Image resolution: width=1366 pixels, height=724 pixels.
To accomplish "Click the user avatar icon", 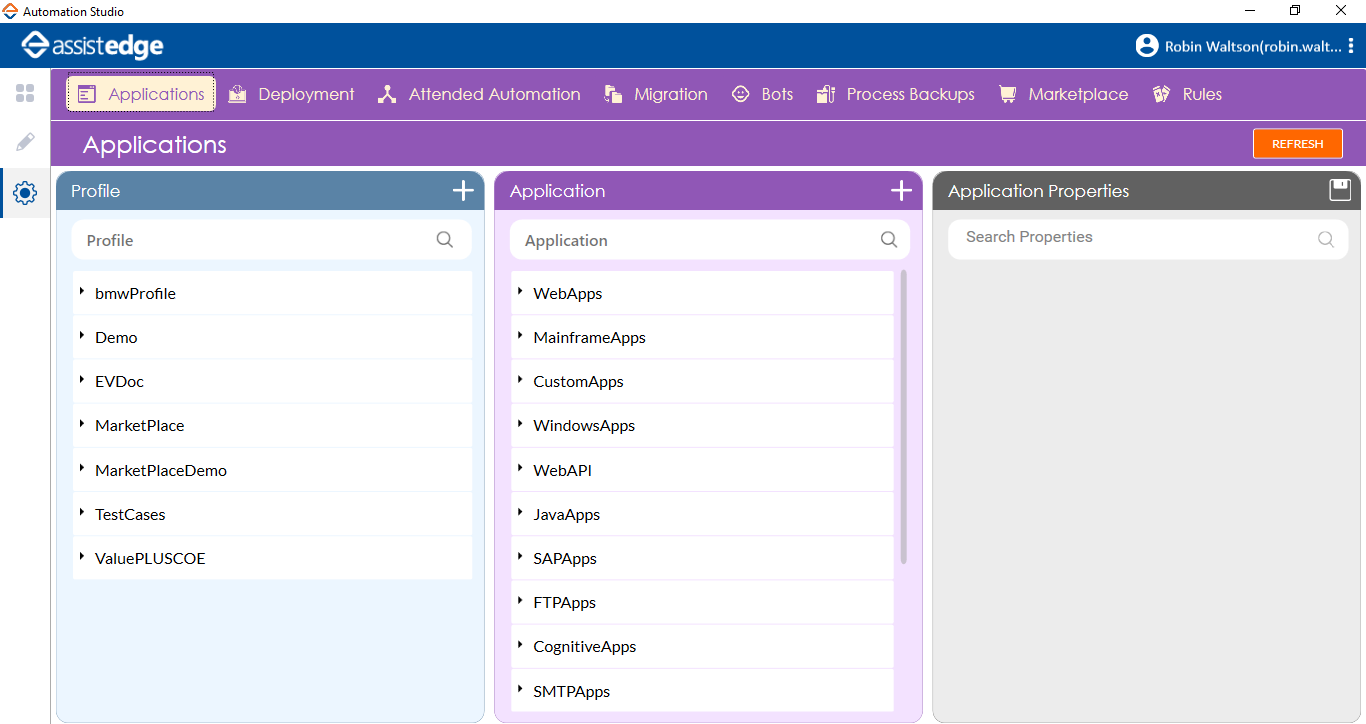I will click(x=1146, y=46).
